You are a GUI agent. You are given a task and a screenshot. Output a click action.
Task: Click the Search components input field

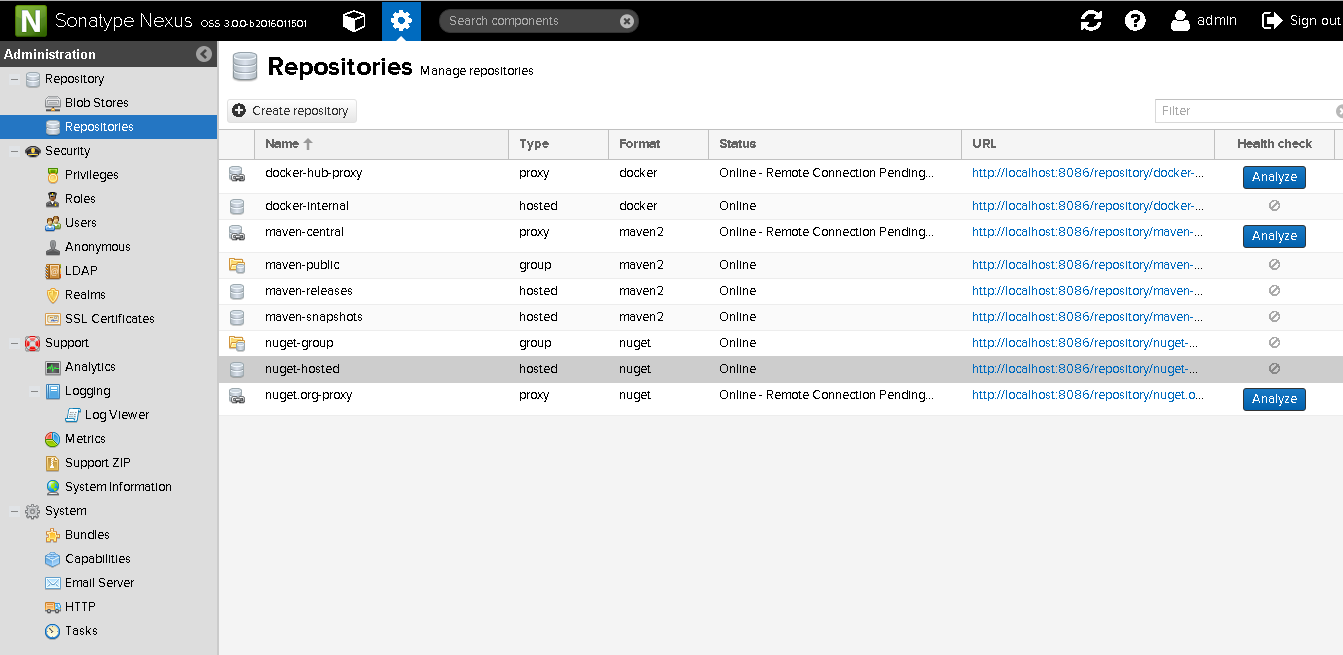coord(530,21)
